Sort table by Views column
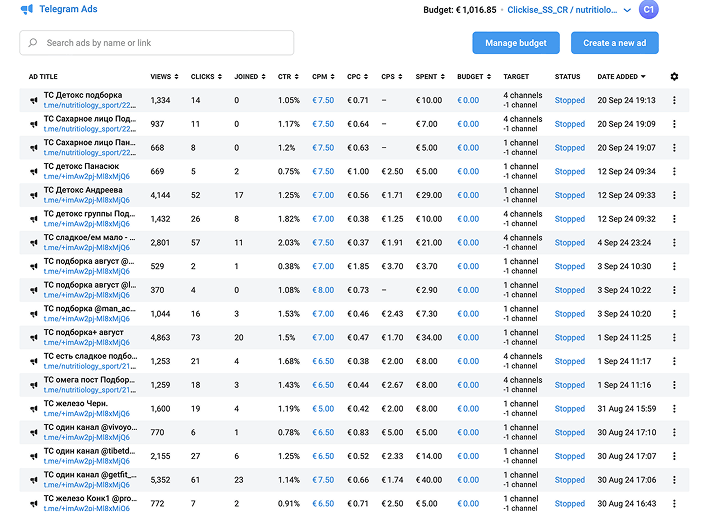 coord(164,76)
